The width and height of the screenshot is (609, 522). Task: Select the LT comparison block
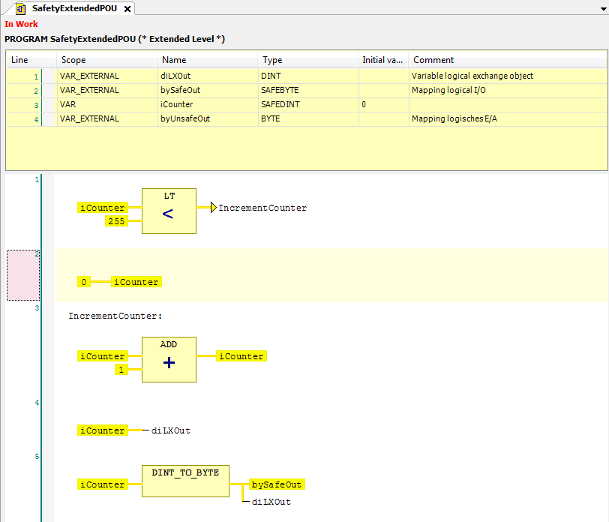pyautogui.click(x=169, y=210)
